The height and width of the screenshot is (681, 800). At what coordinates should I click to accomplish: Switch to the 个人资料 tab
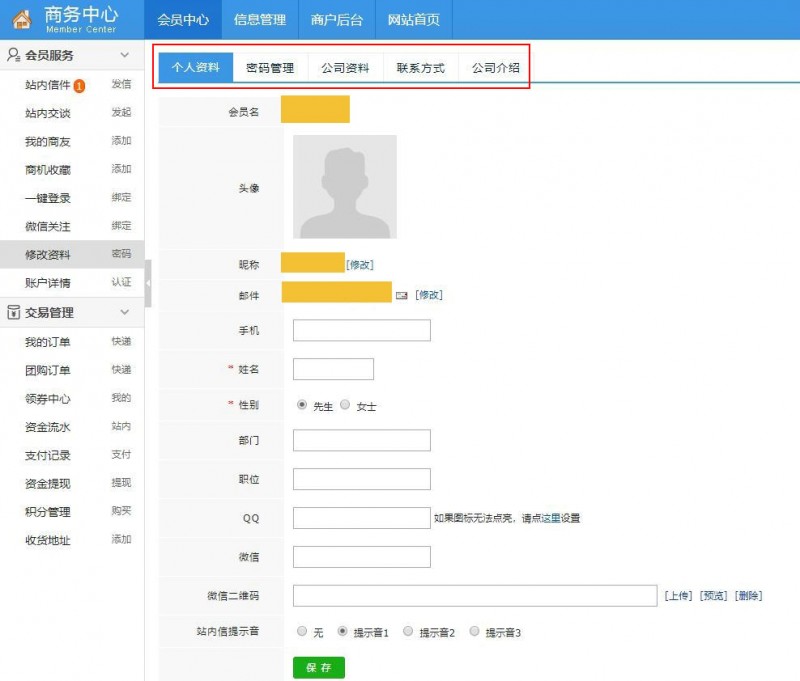pyautogui.click(x=196, y=67)
